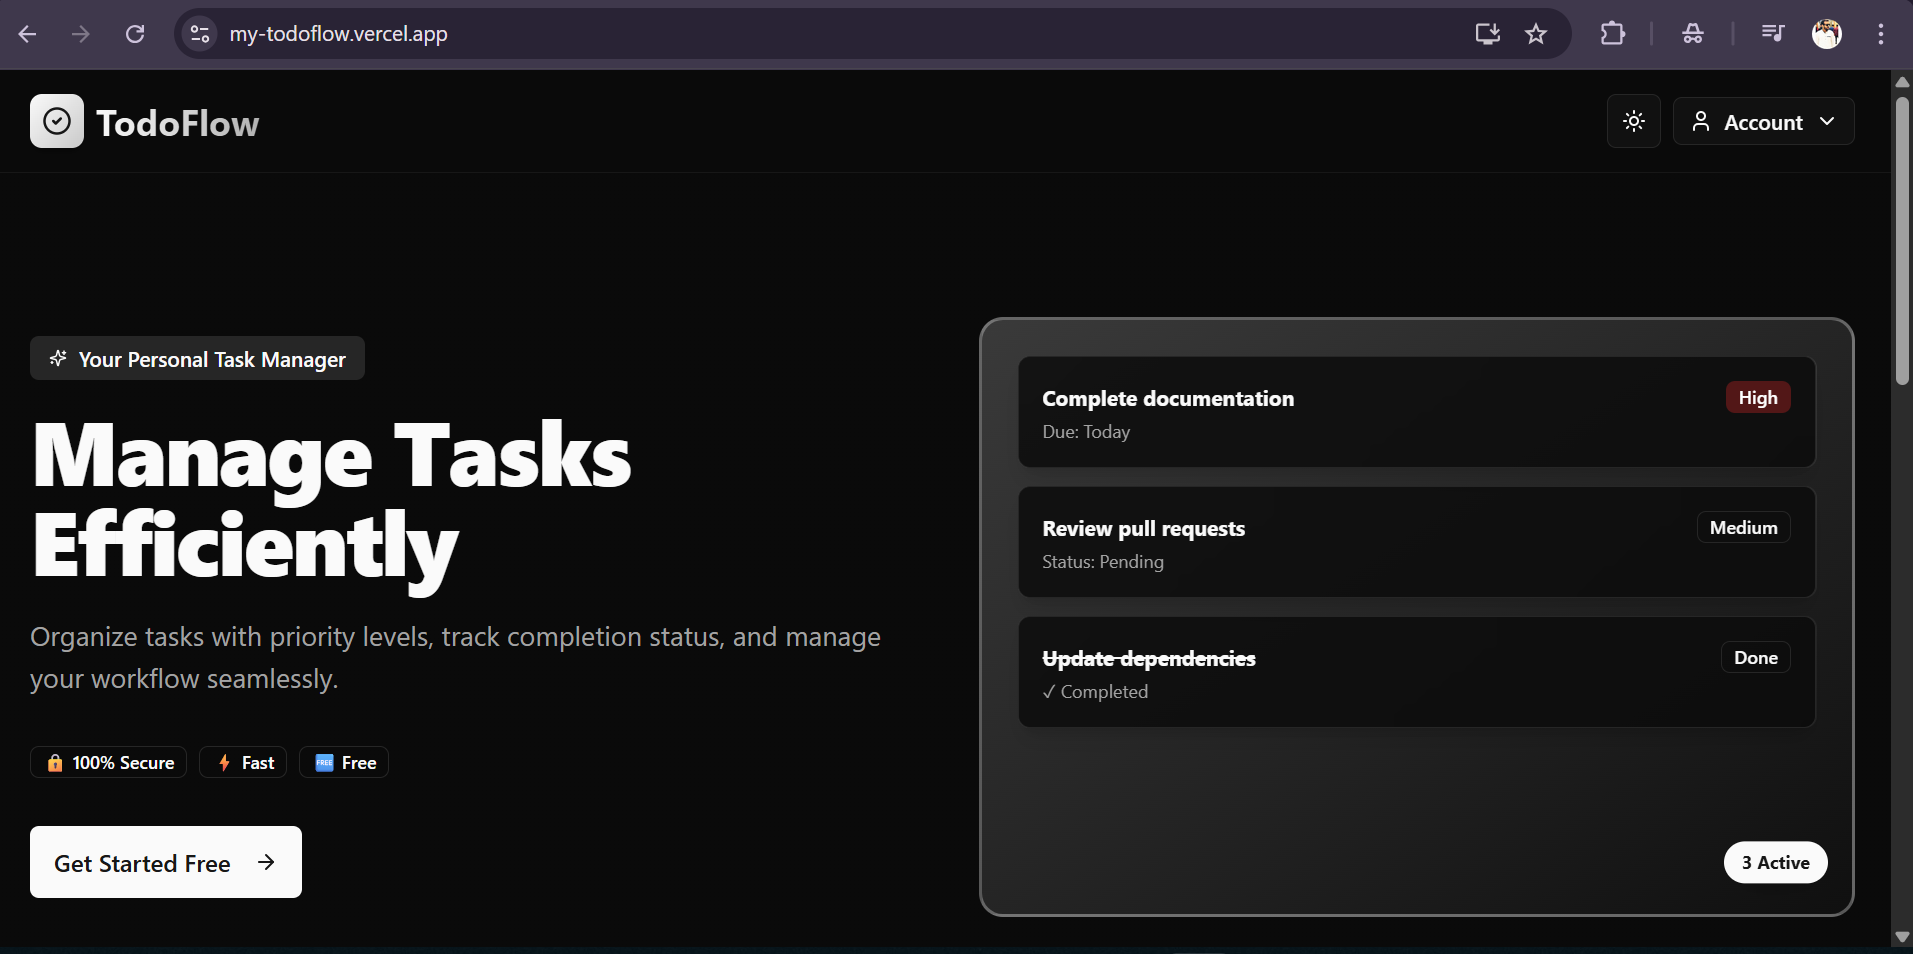The height and width of the screenshot is (954, 1913).
Task: Click the browser back arrow
Action: (x=28, y=34)
